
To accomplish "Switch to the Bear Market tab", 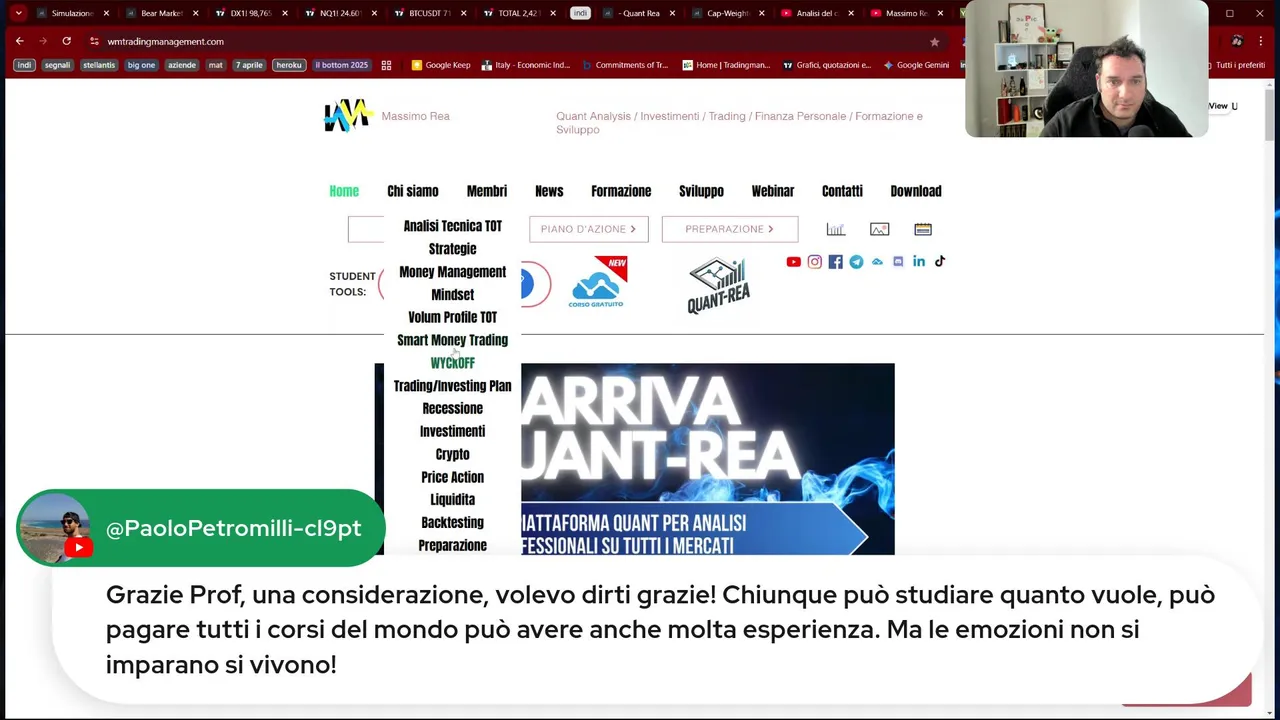I will [161, 13].
